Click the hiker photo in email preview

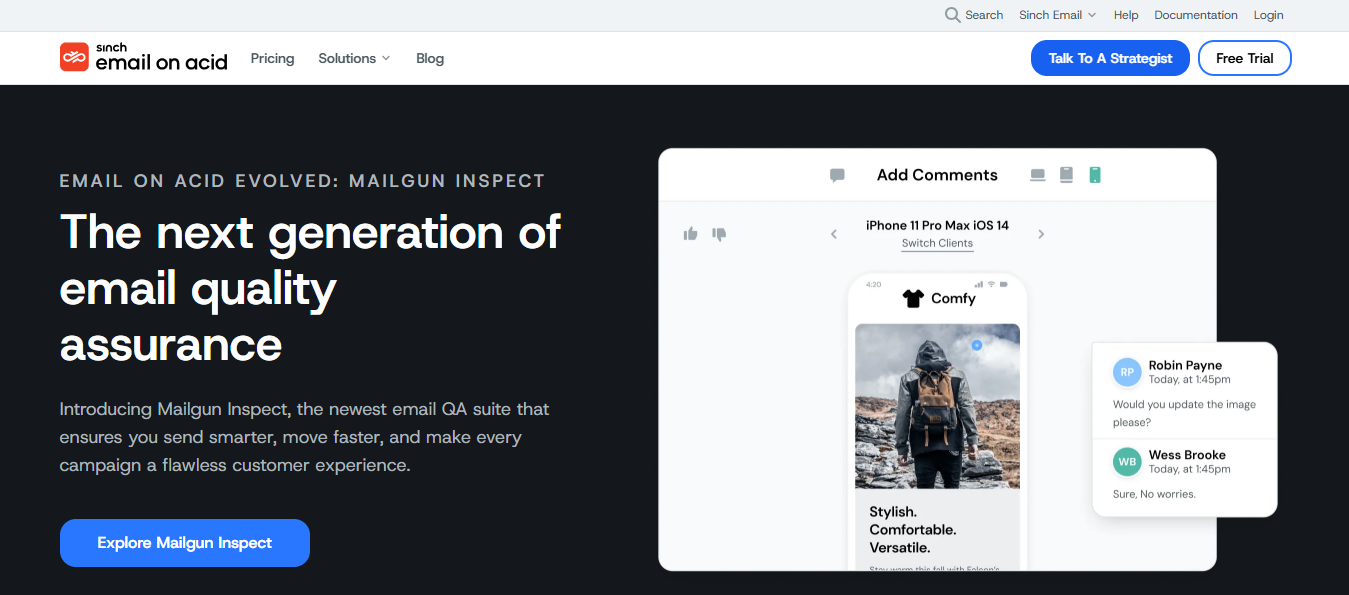(937, 406)
